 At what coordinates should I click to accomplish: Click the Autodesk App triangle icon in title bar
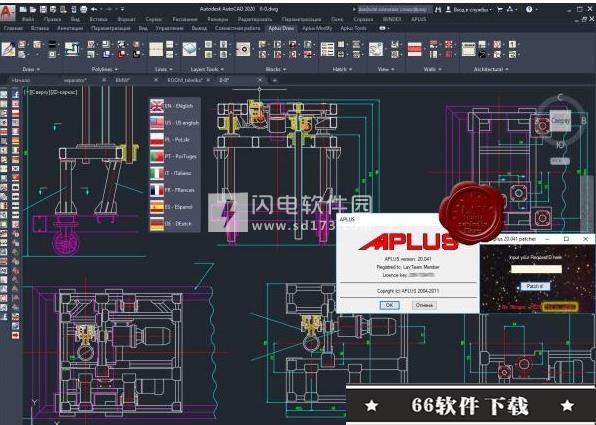click(510, 10)
